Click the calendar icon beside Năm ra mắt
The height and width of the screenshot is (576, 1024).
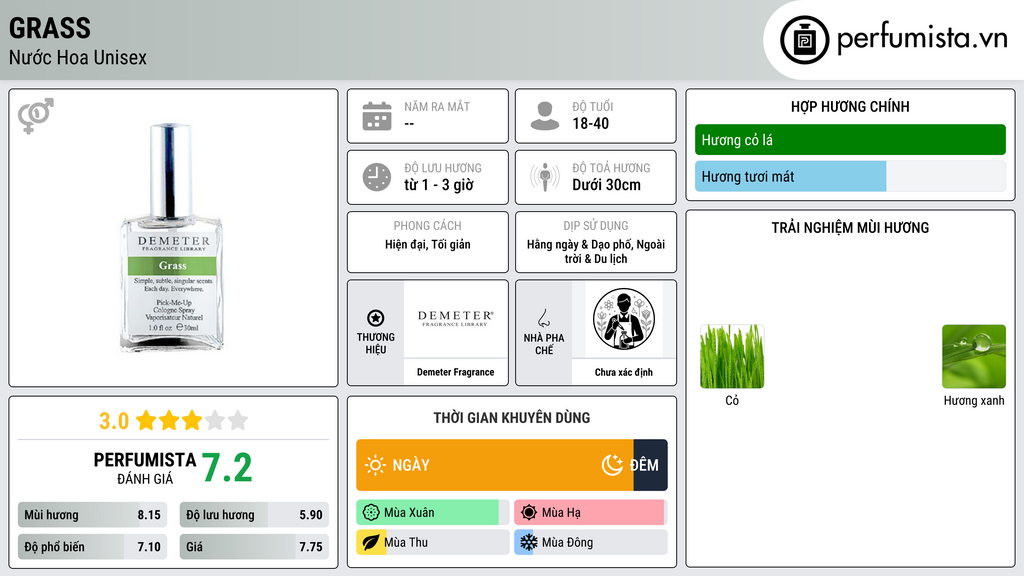[377, 116]
